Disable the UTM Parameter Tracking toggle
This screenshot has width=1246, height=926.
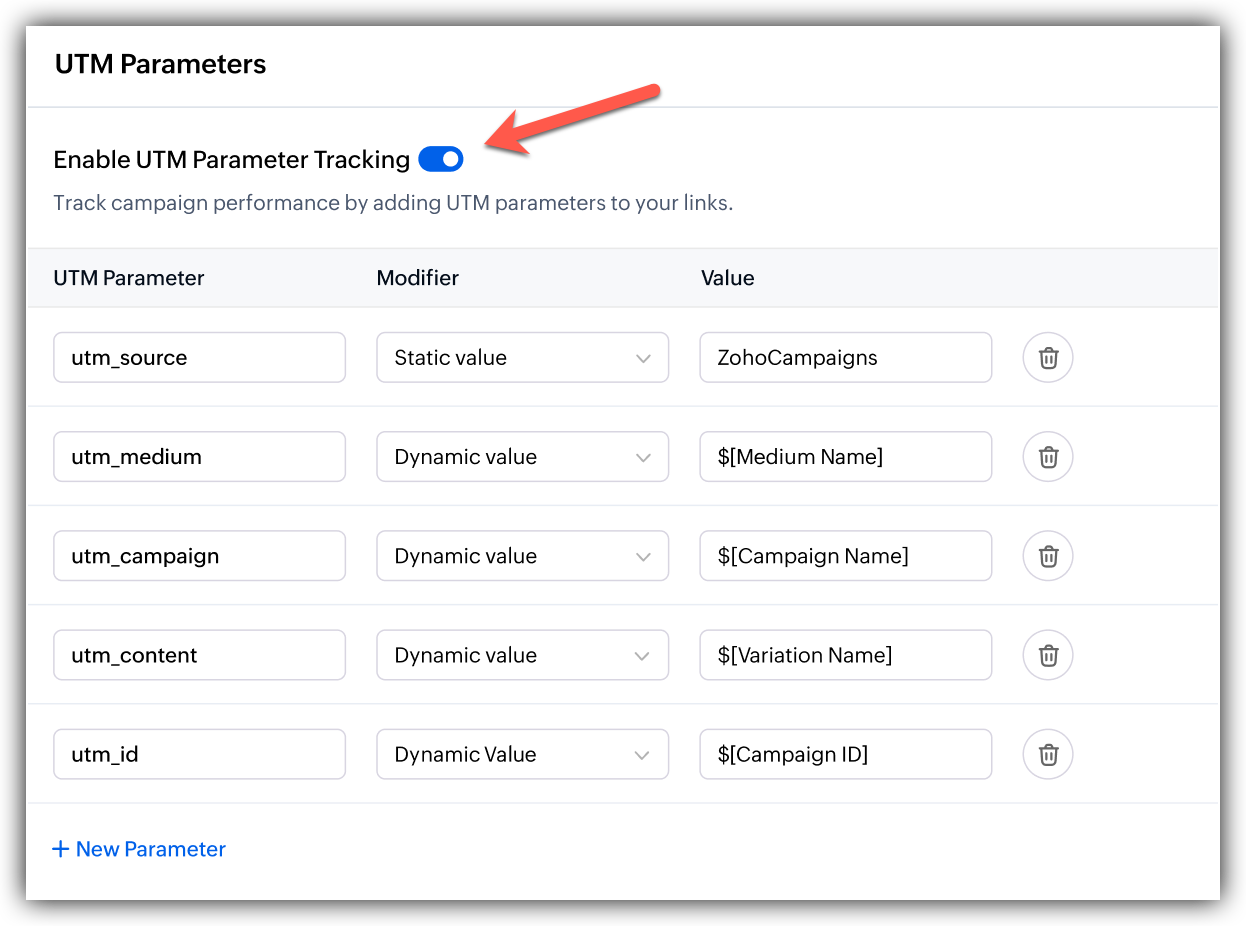coord(441,159)
